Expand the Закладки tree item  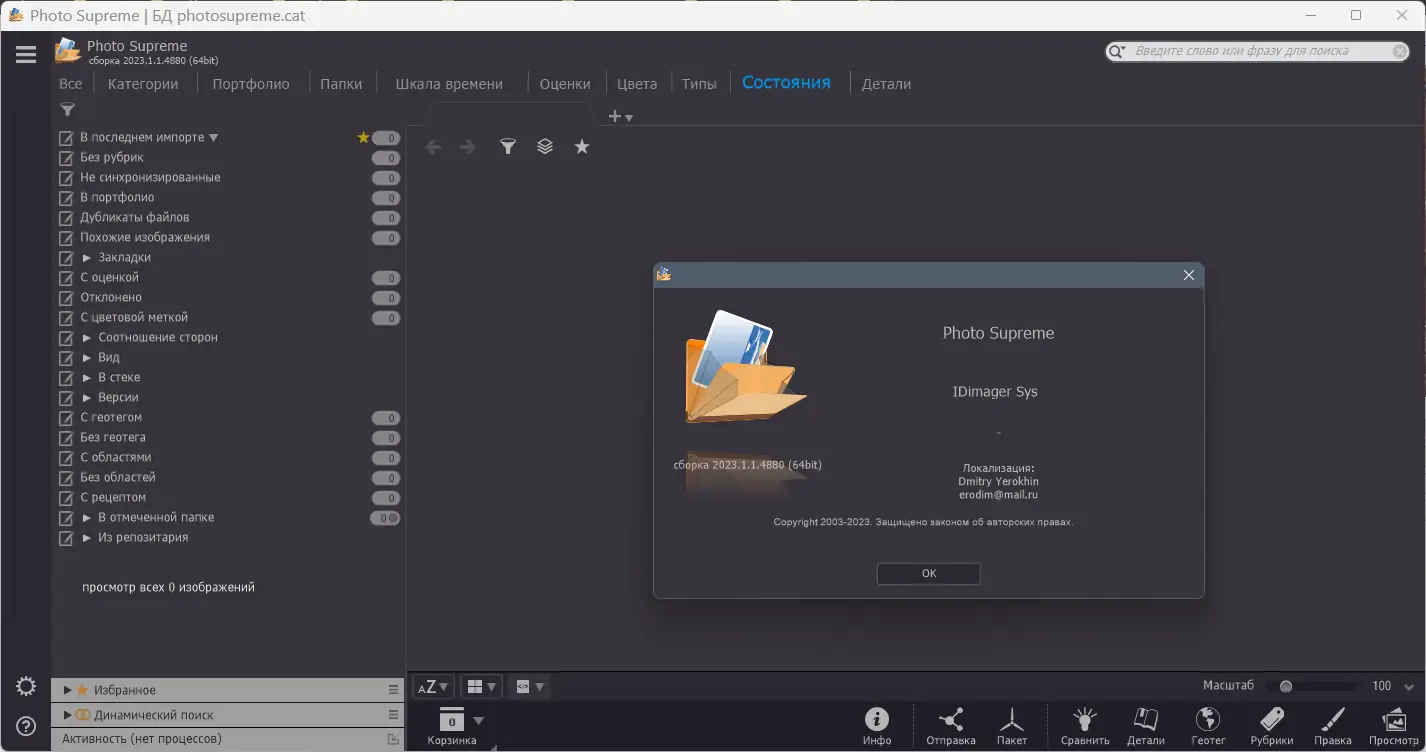click(88, 257)
